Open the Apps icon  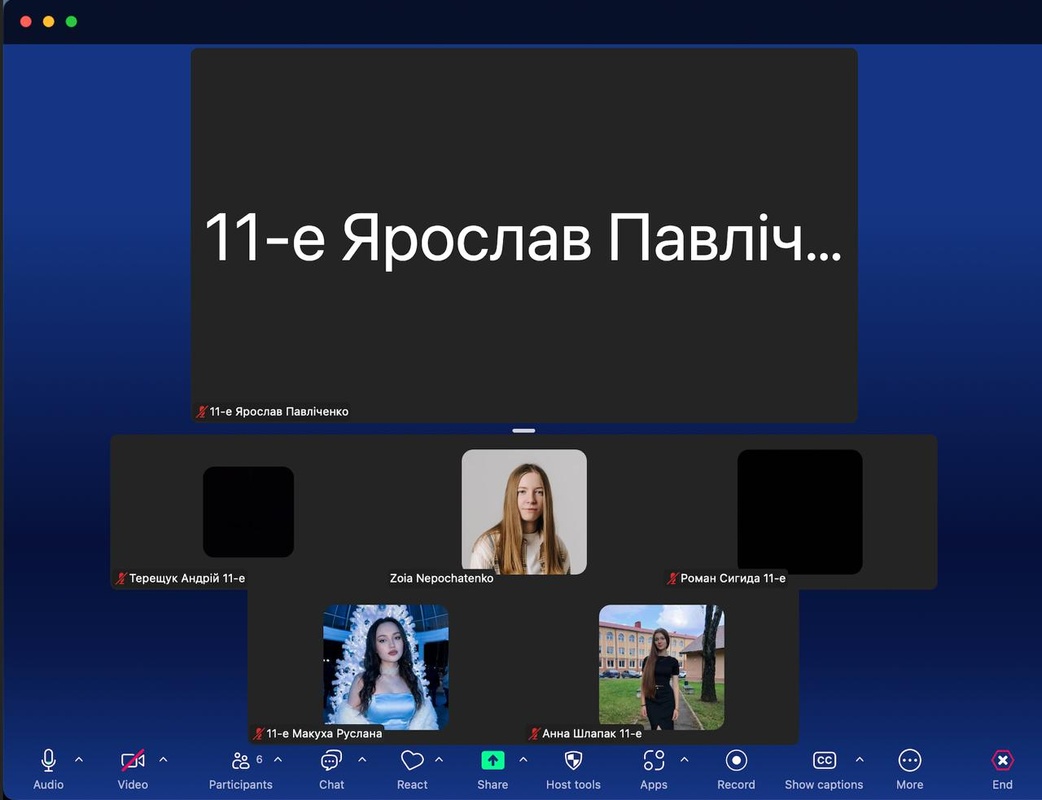point(654,762)
